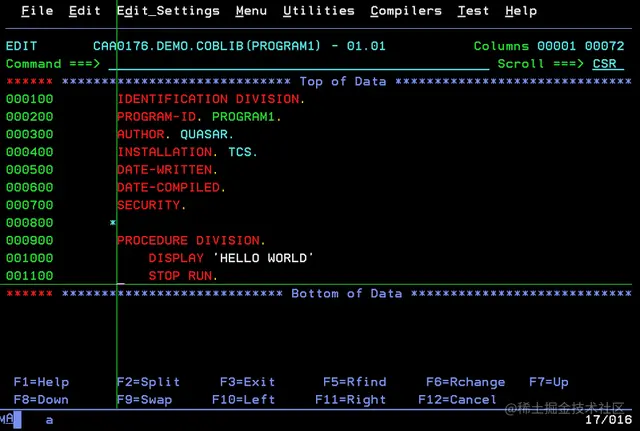Click PROCEDURE DIVISION text
The height and width of the screenshot is (431, 640).
[191, 240]
